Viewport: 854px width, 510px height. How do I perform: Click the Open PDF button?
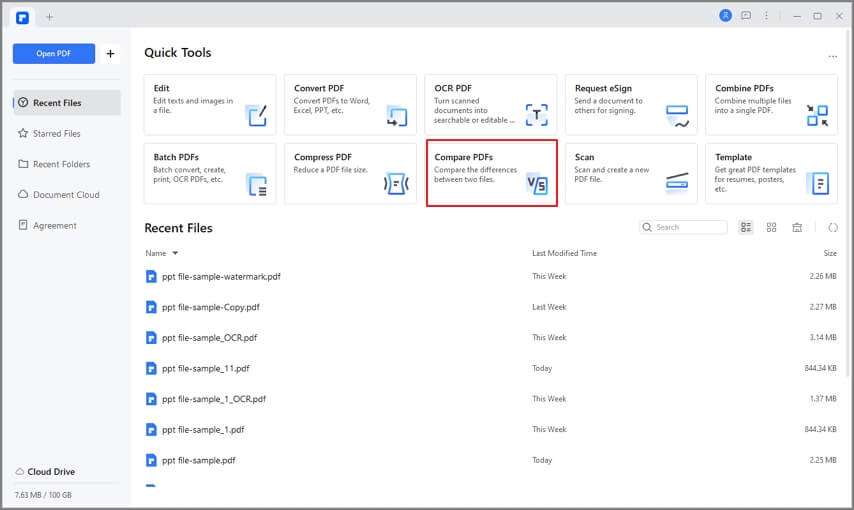click(54, 54)
